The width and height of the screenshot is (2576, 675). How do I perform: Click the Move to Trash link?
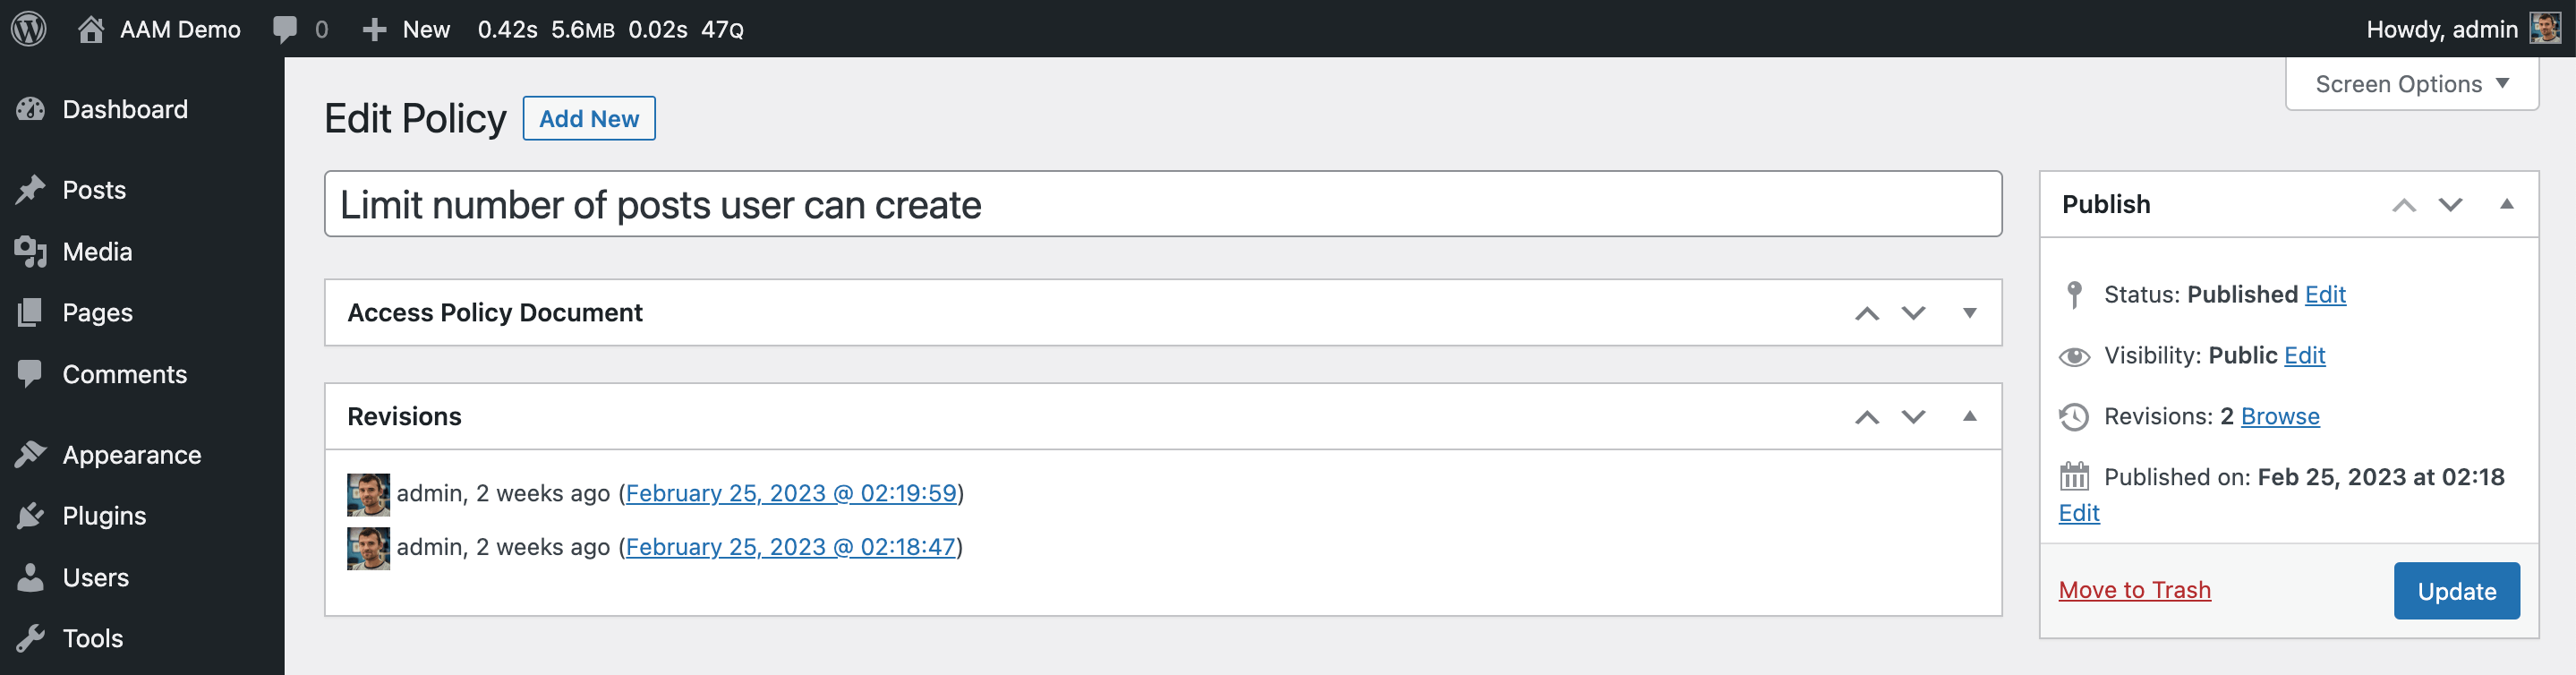pos(2134,590)
